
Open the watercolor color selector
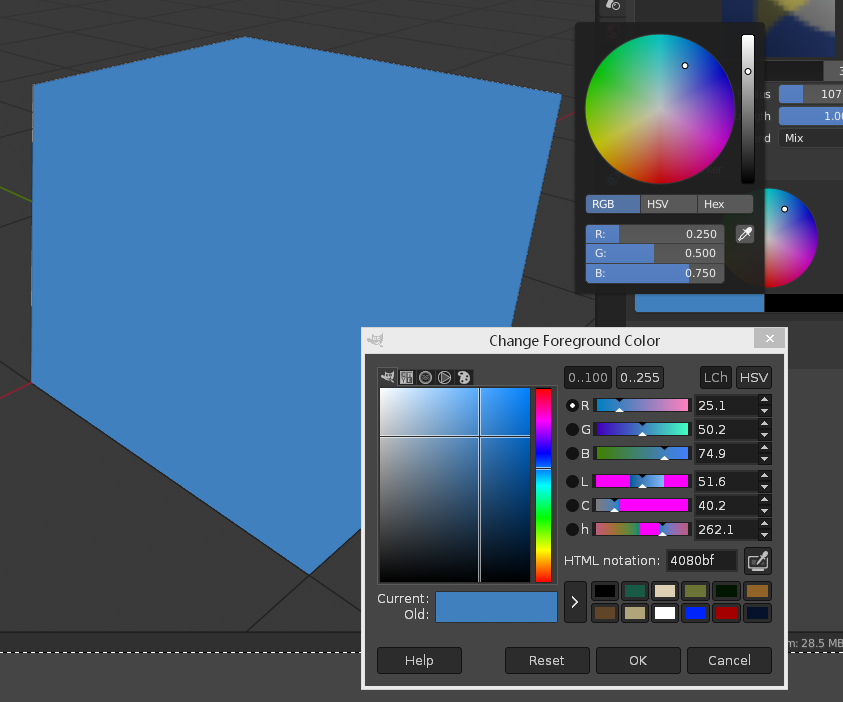coord(426,377)
